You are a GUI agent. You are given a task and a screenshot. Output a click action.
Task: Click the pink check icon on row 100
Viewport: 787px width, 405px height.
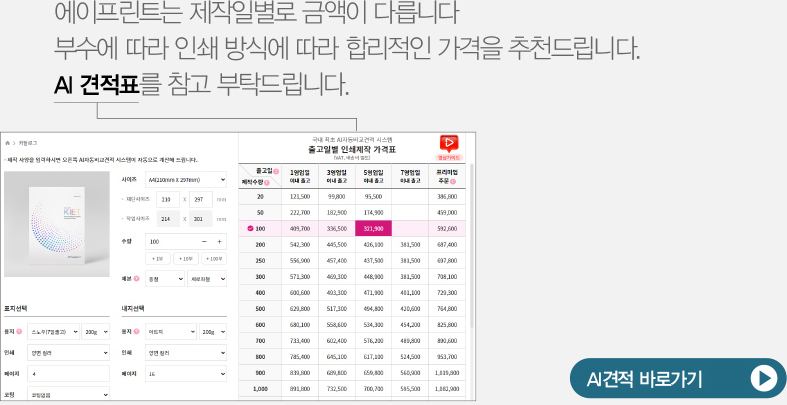click(x=250, y=228)
